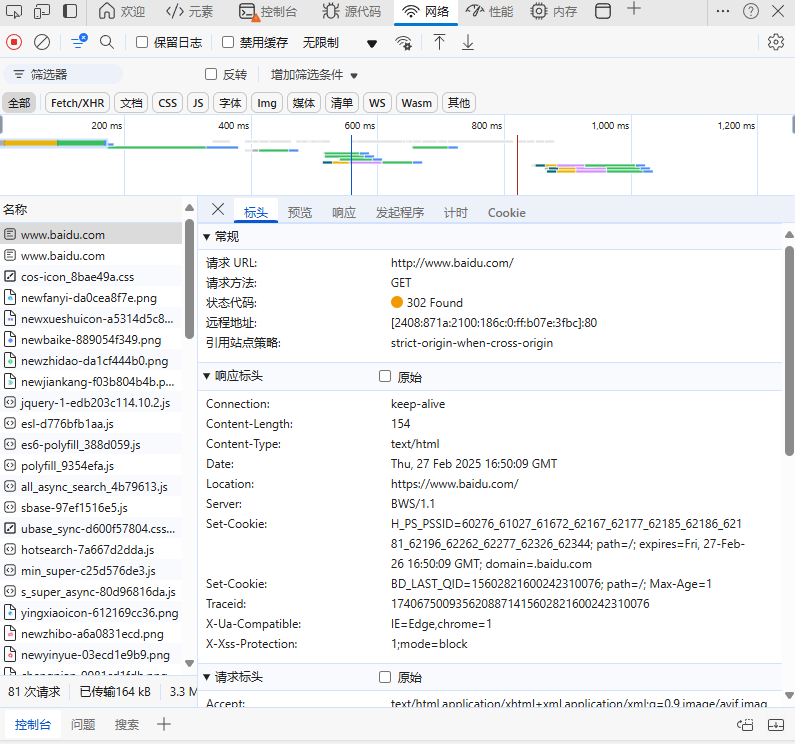
Task: Open the 源代码 sources tab
Action: tap(352, 11)
